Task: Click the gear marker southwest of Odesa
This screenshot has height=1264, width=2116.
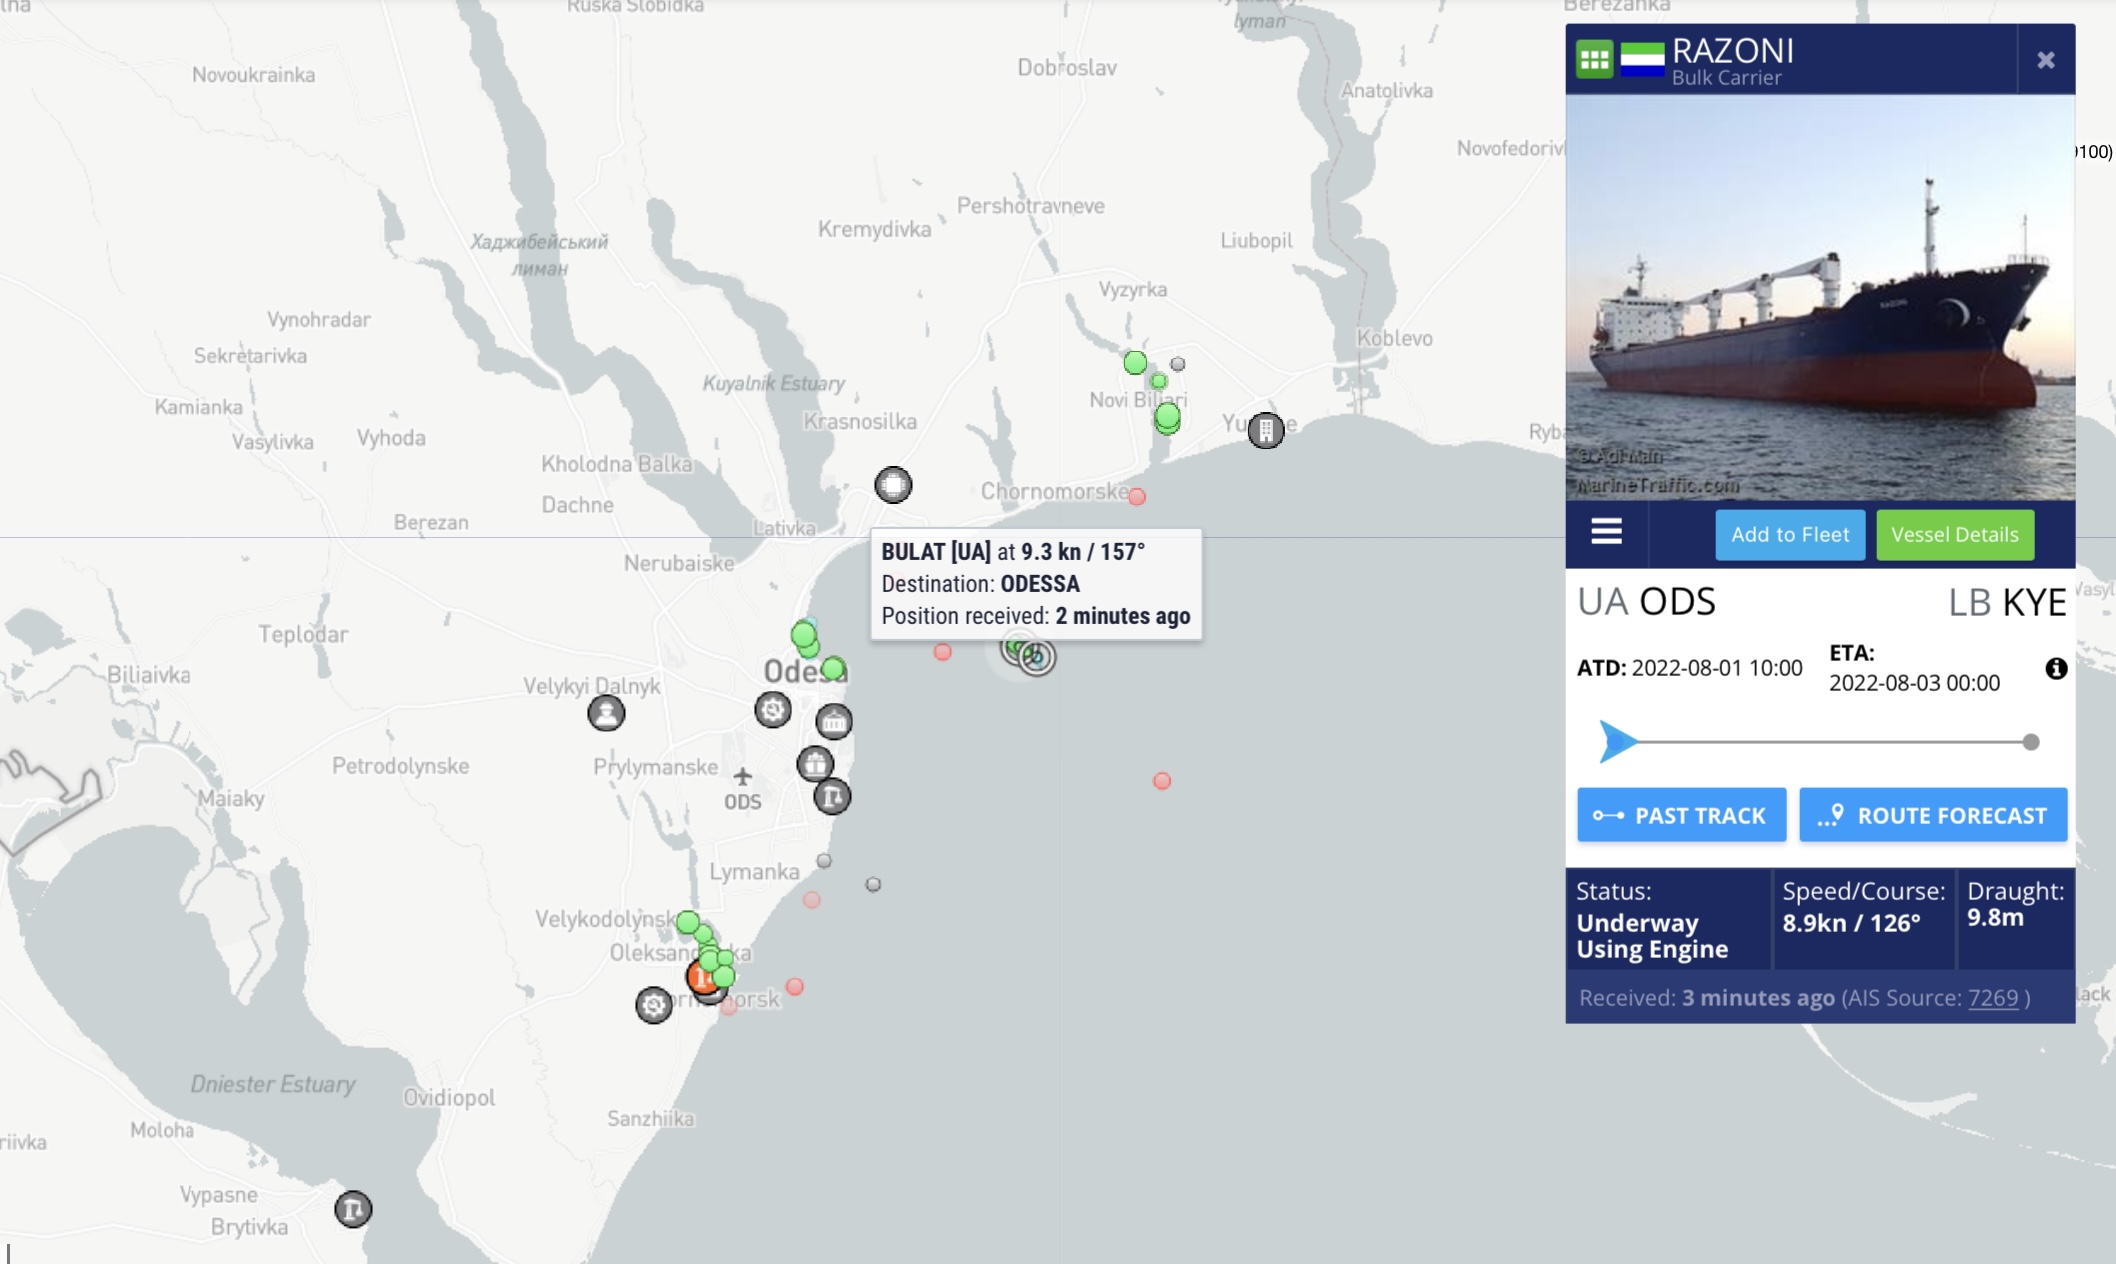Action: pos(772,710)
